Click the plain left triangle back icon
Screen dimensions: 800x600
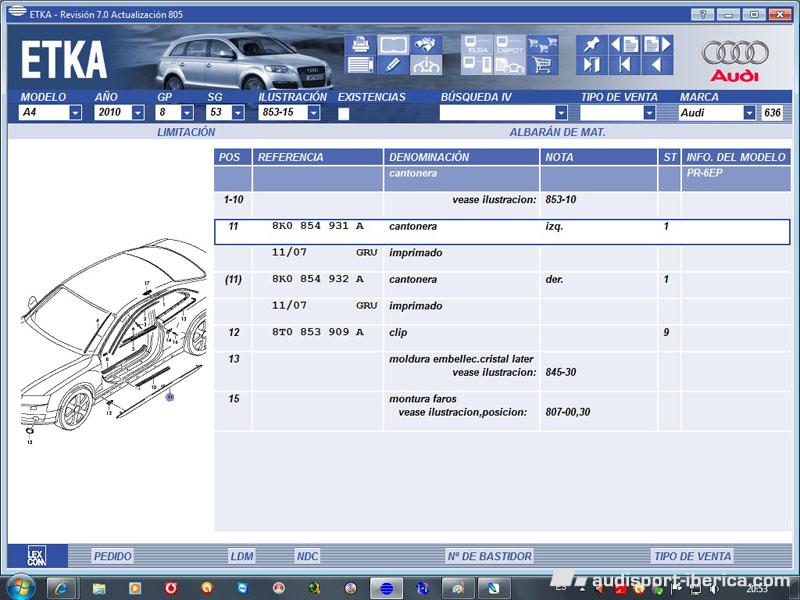pyautogui.click(x=657, y=65)
